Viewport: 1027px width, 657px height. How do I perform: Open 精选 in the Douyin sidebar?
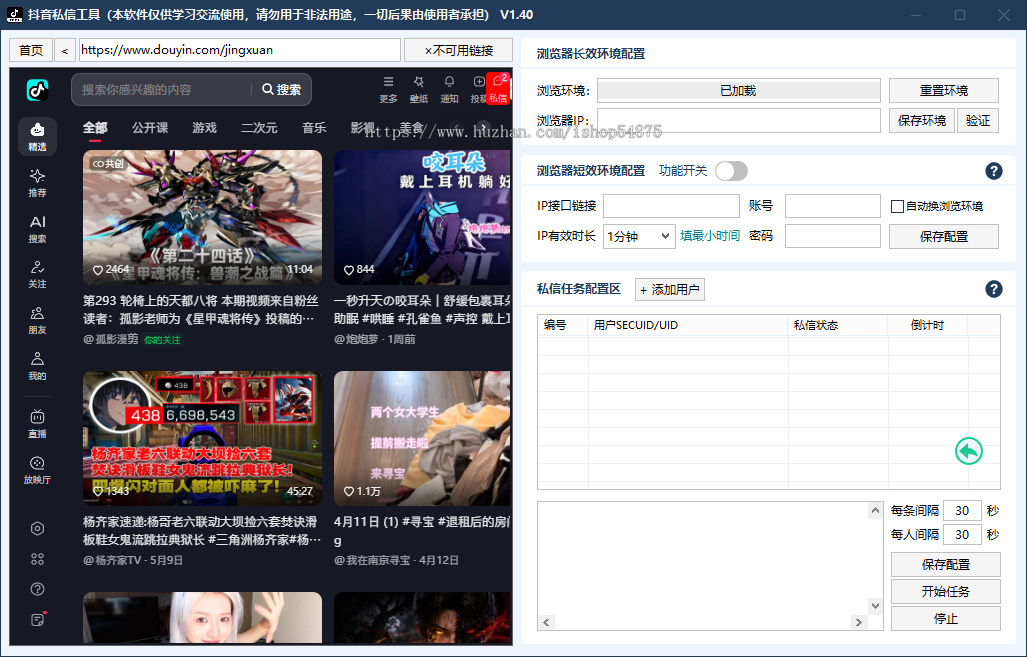point(37,136)
